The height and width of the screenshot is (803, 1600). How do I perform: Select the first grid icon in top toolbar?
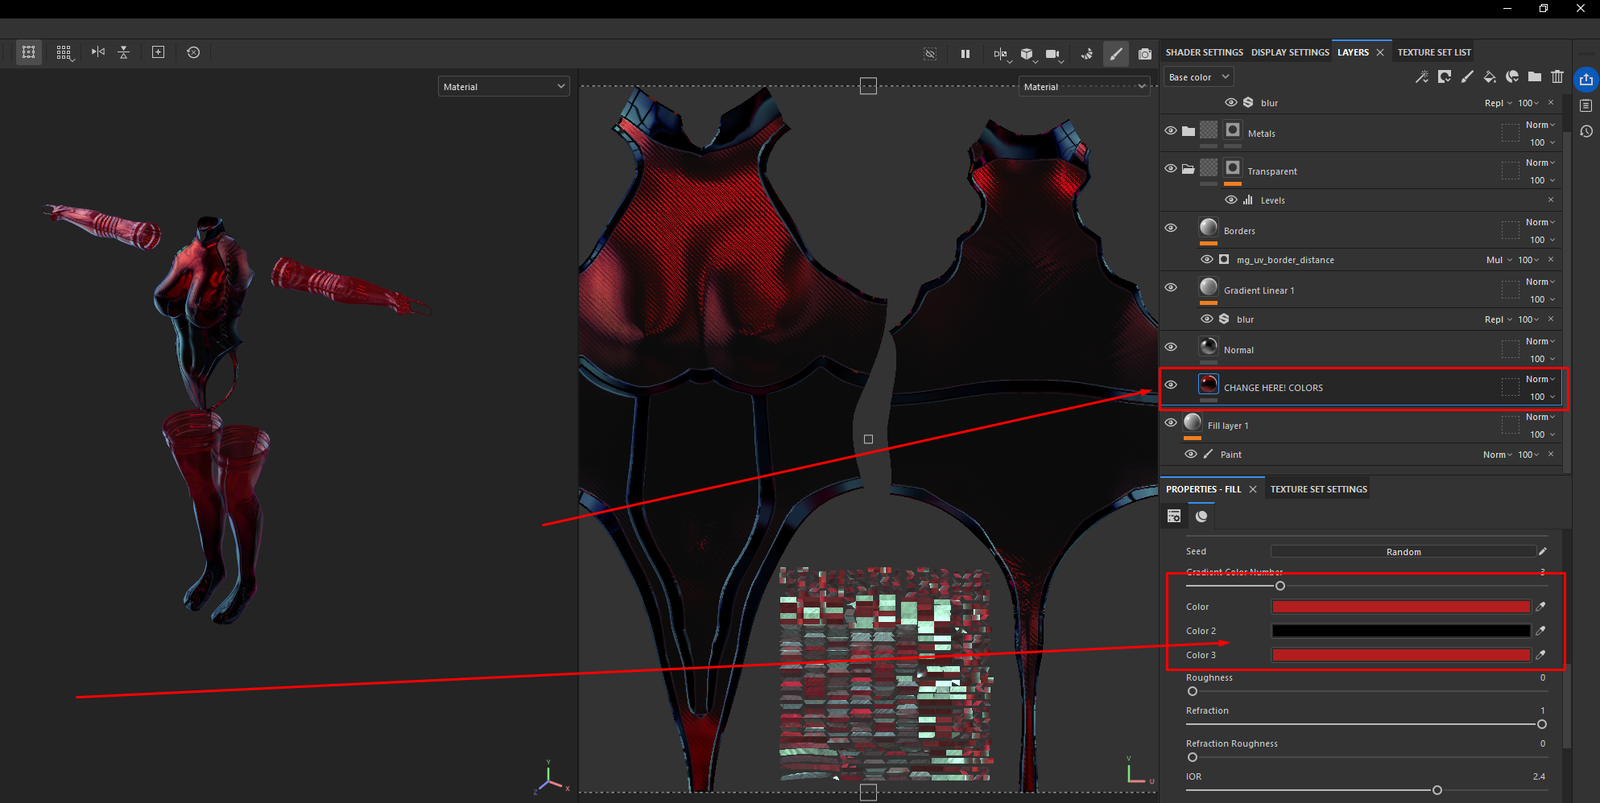coord(29,52)
